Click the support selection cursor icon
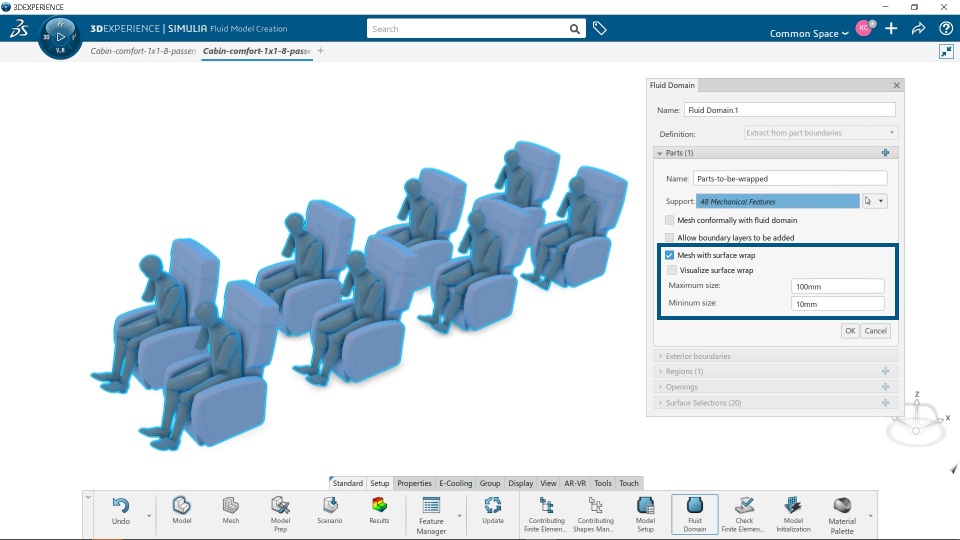This screenshot has height=540, width=960. 868,201
